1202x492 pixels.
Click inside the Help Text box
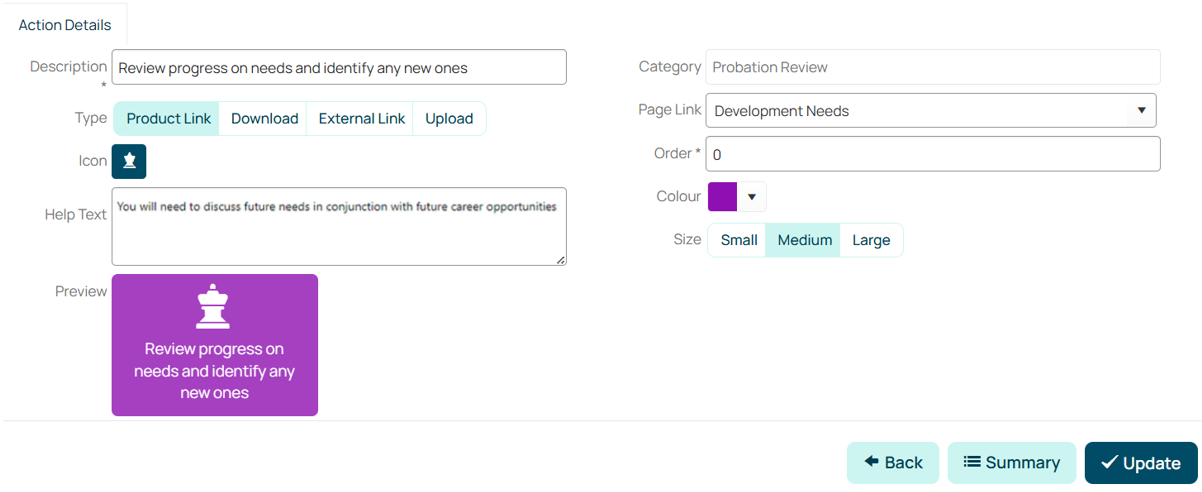[339, 226]
